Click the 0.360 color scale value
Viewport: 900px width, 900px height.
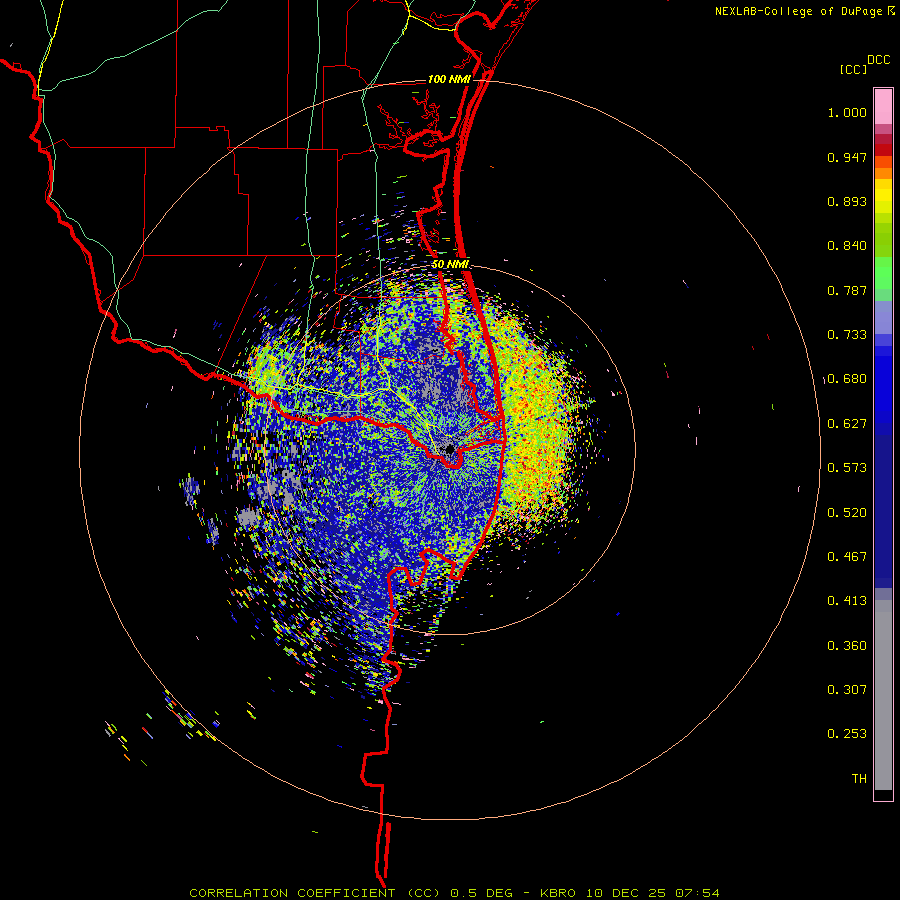847,646
